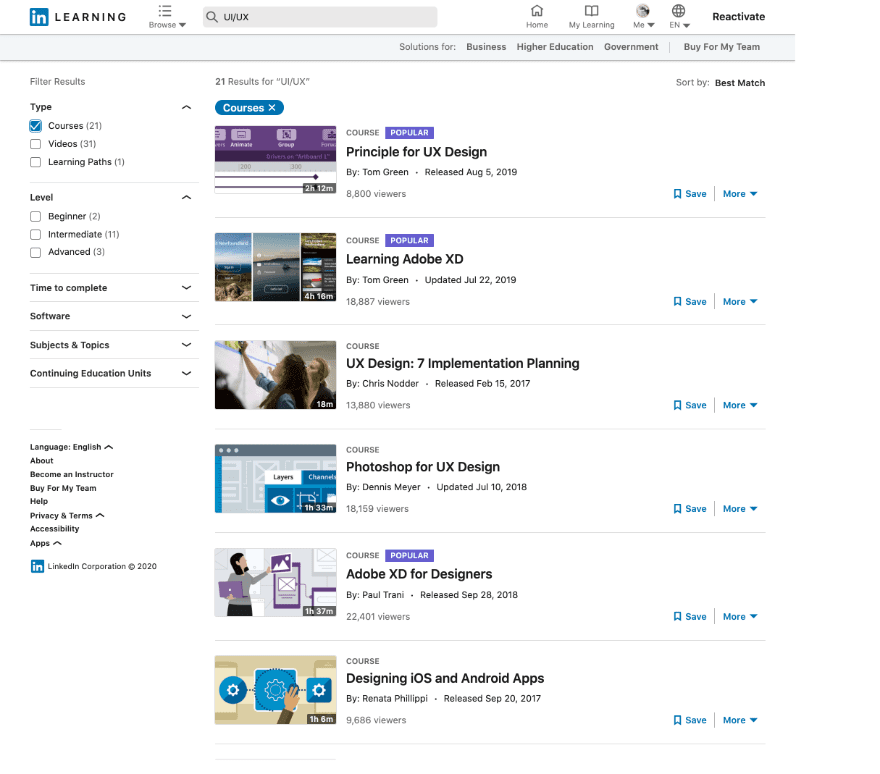The image size is (880, 774).
Task: Click the Reactivate button
Action: 740,16
